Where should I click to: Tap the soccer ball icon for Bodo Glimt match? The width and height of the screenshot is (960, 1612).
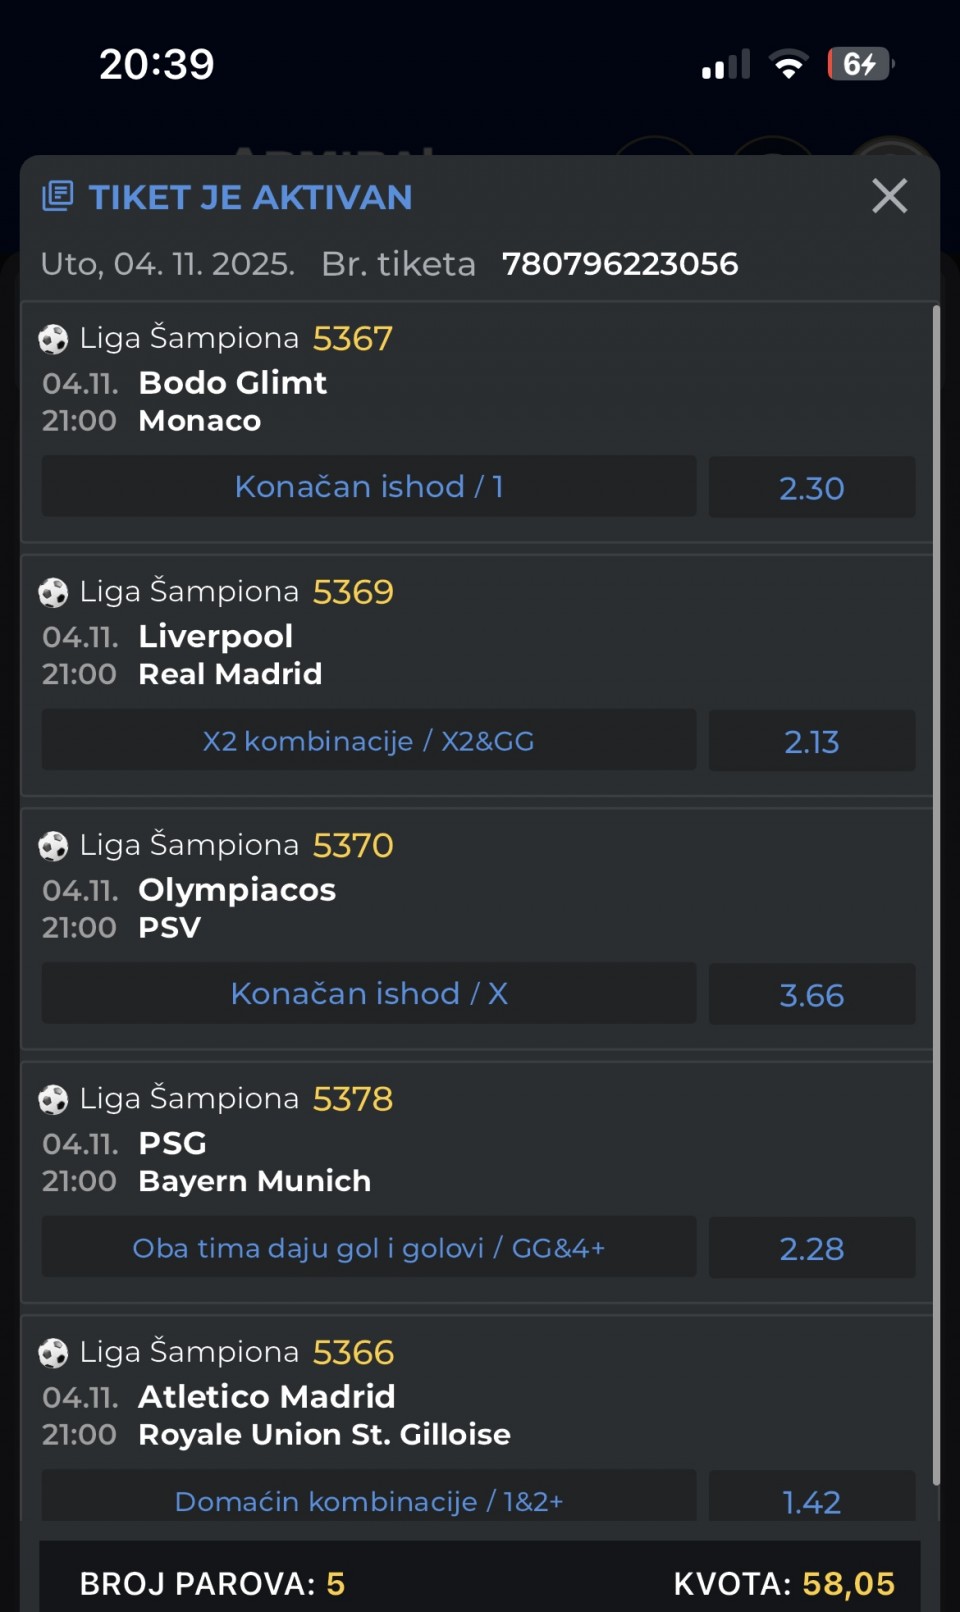(x=53, y=339)
